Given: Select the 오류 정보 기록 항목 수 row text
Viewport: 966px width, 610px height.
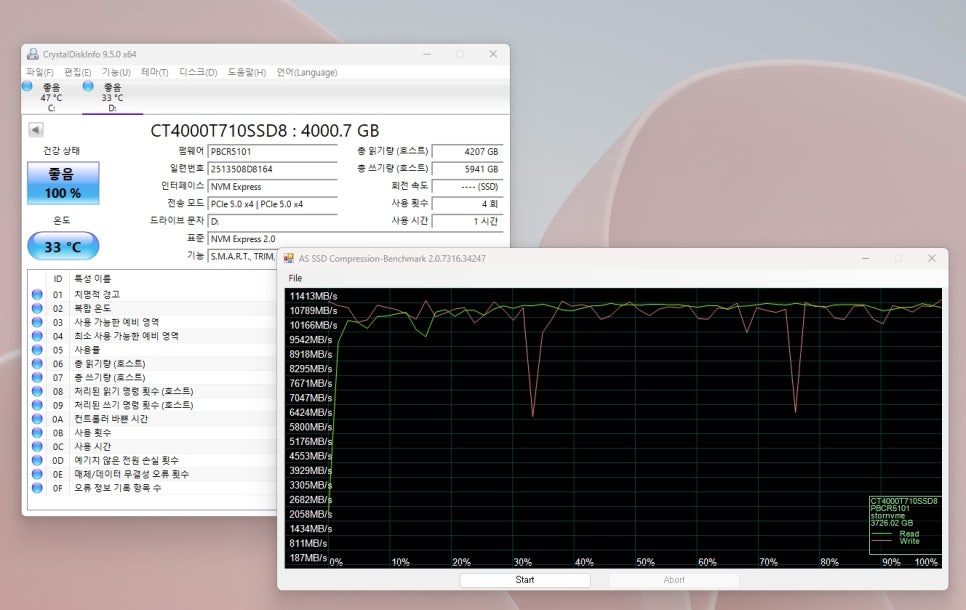Looking at the screenshot, I should pos(118,487).
